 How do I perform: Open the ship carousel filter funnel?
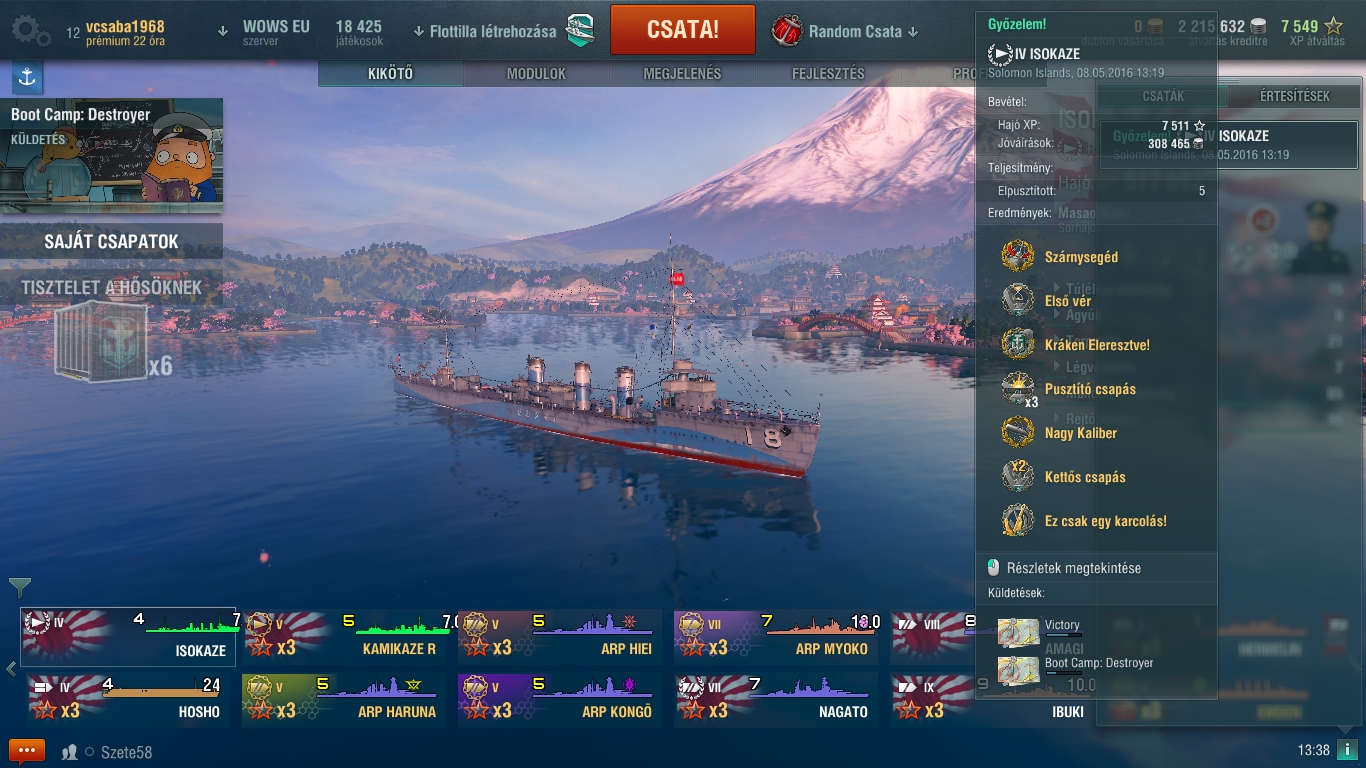(20, 587)
